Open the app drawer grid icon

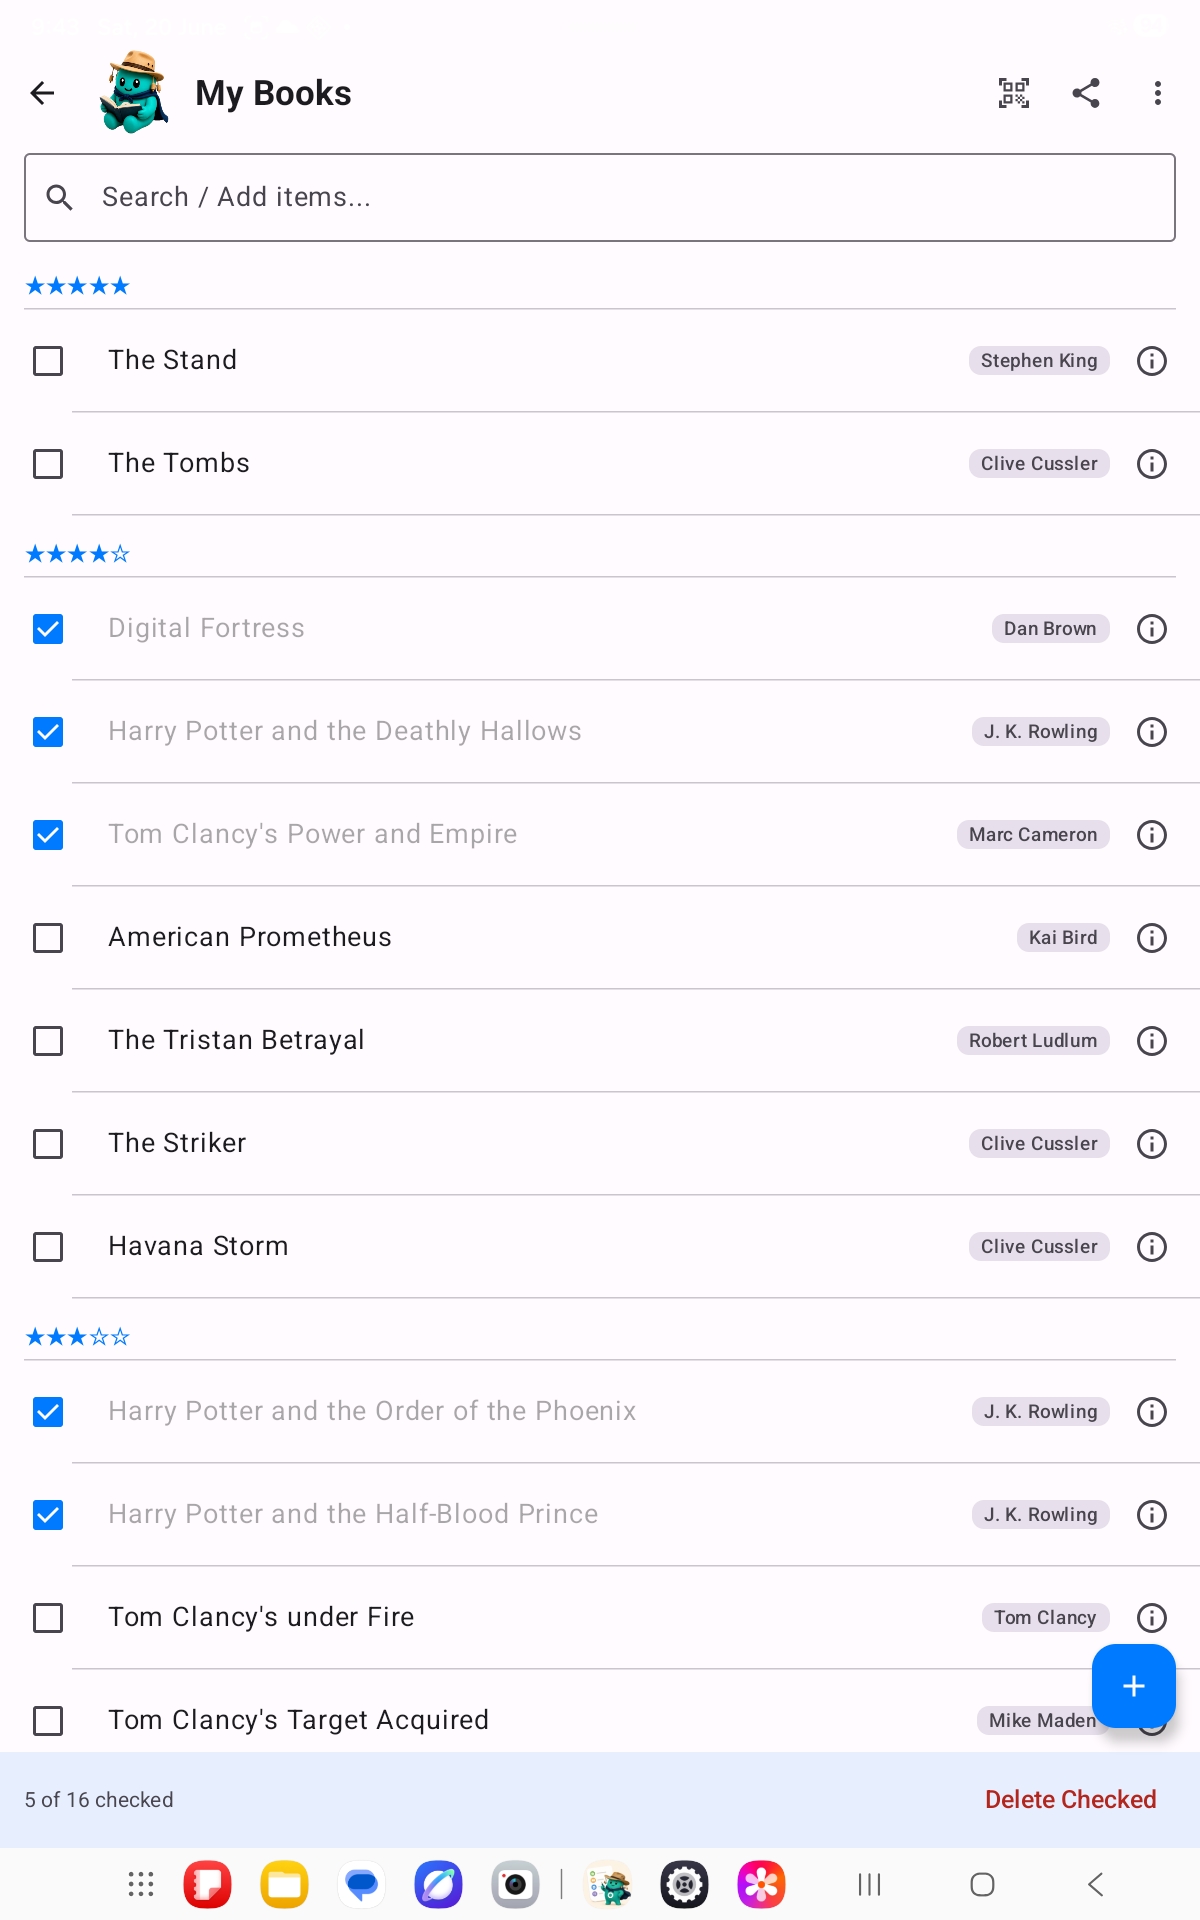click(141, 1885)
